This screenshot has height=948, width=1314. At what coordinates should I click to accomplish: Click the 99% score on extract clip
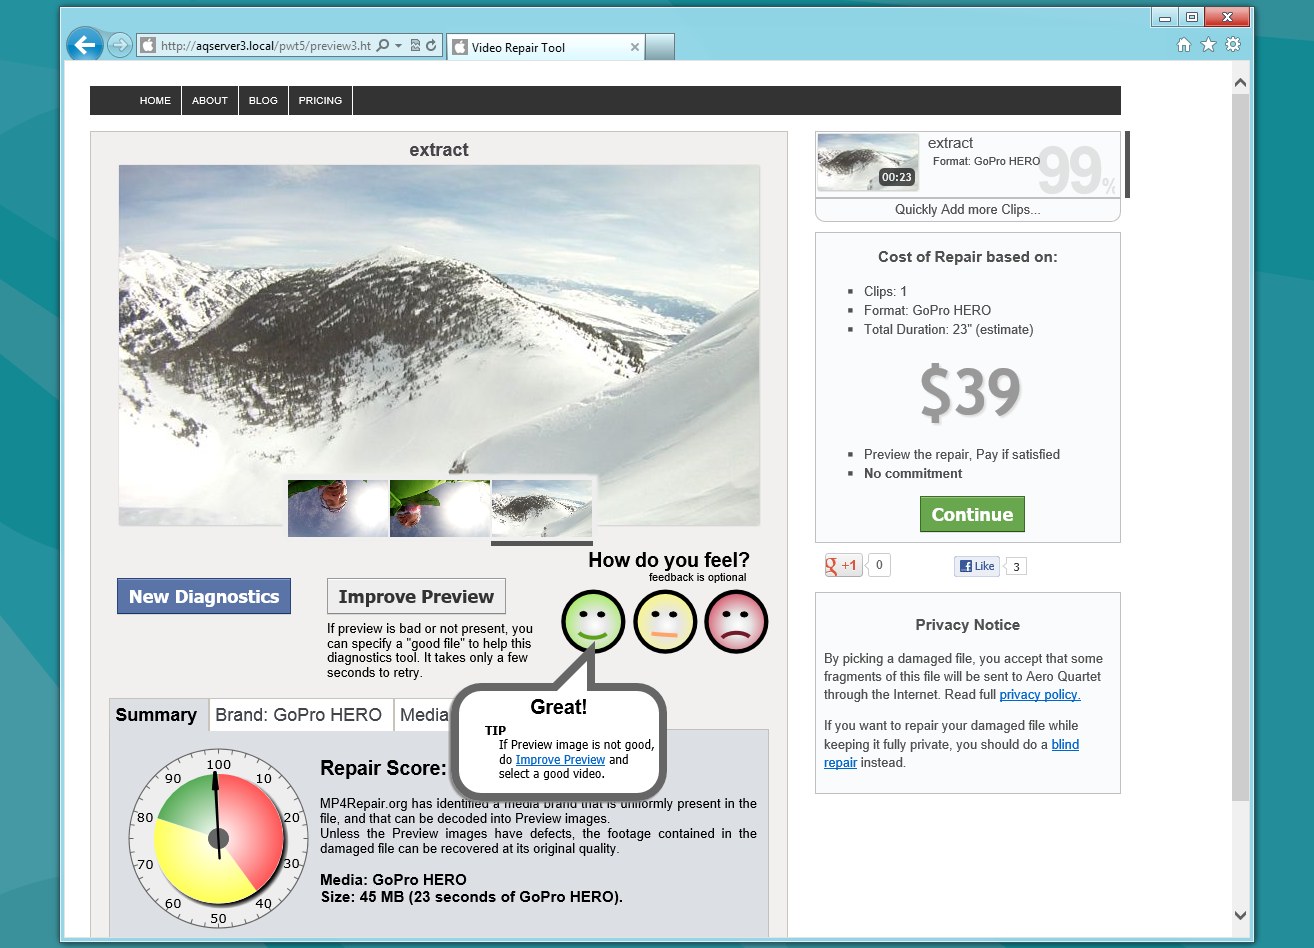coord(1077,170)
